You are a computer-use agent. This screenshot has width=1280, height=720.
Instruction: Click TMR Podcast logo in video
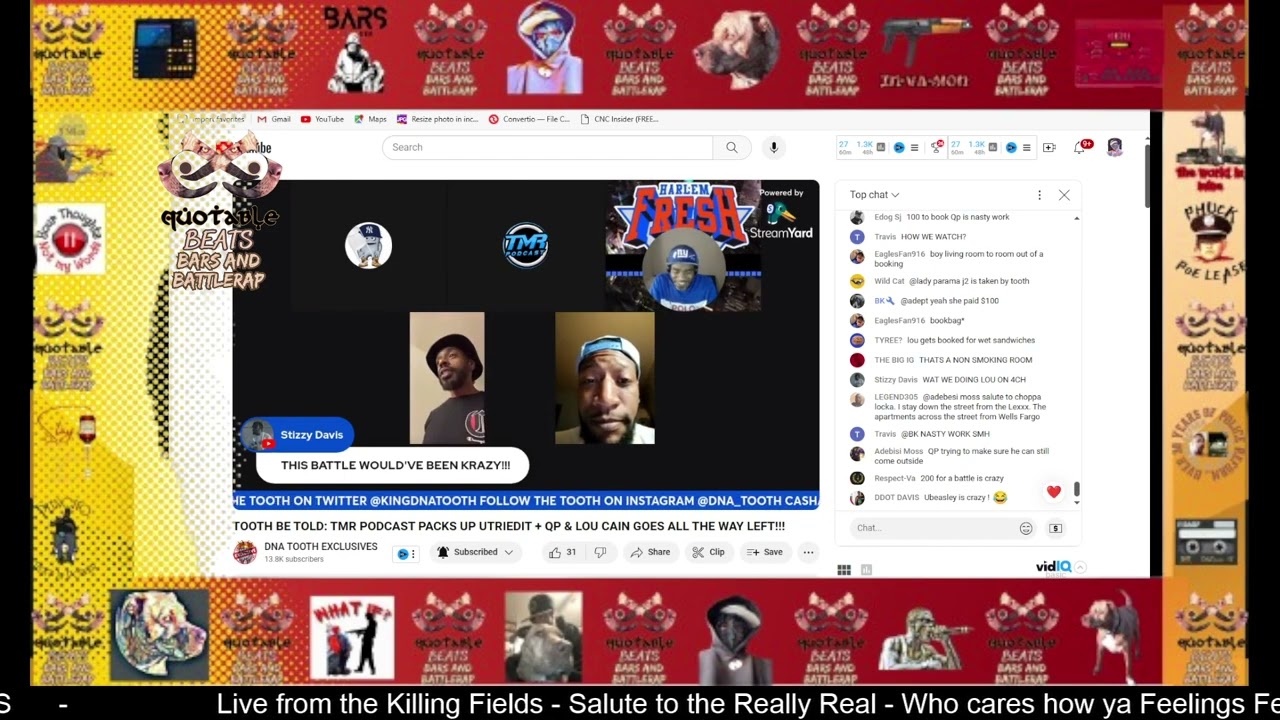click(525, 245)
